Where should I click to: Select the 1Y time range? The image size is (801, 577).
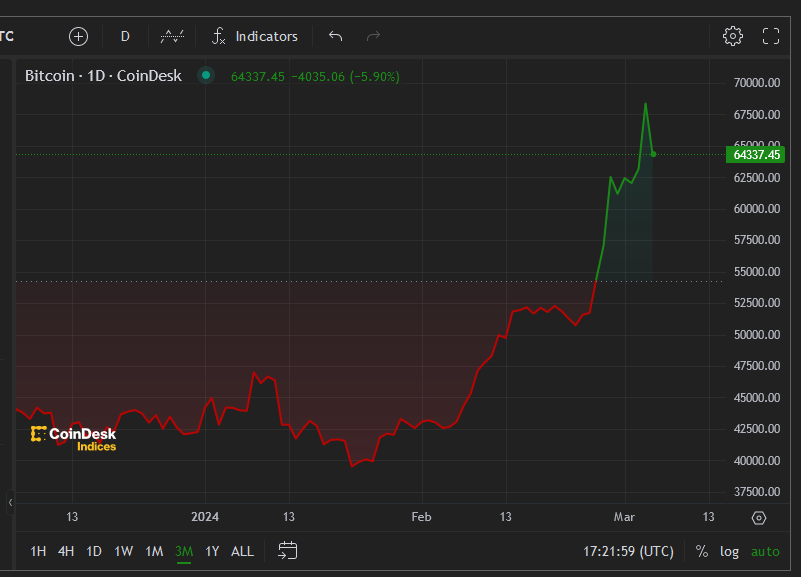[212, 551]
